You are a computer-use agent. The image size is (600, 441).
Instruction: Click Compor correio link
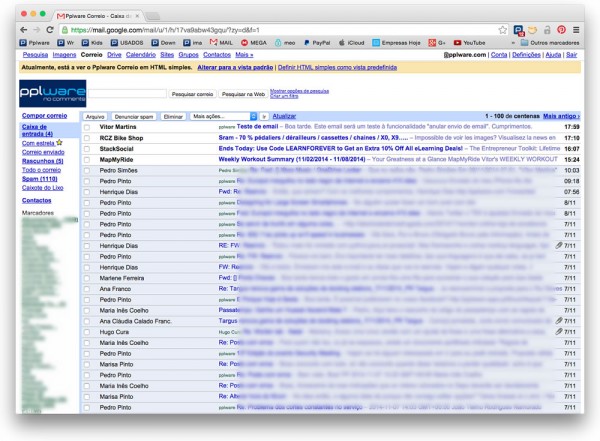tap(44, 116)
